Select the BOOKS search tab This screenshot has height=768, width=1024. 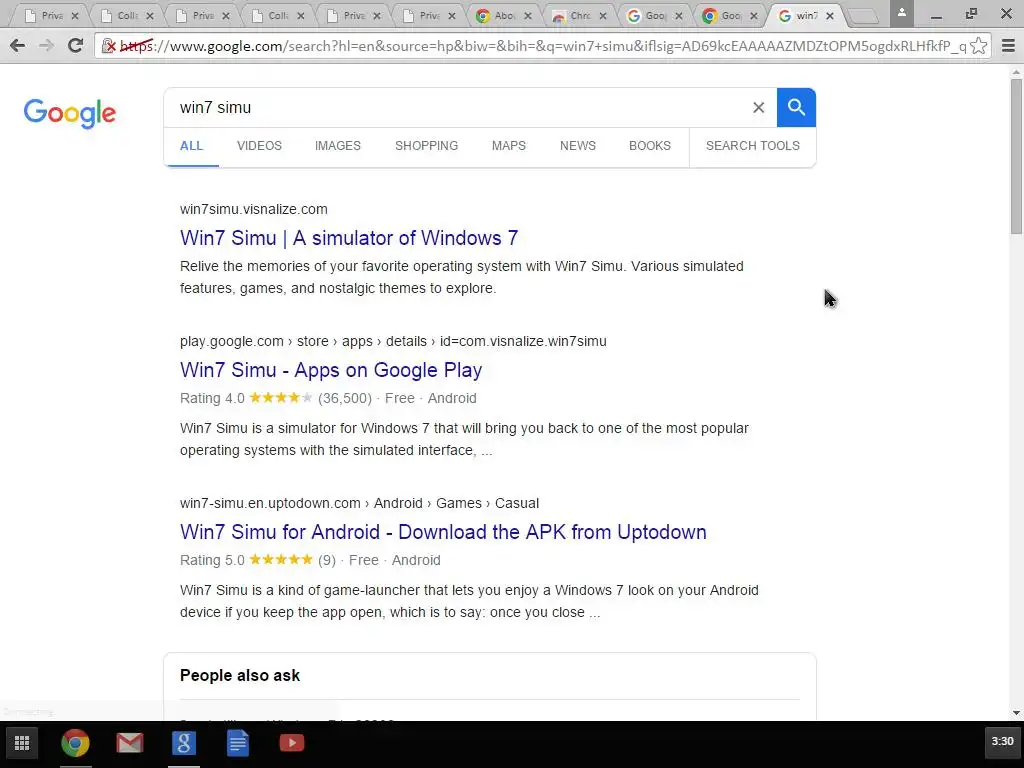point(650,146)
